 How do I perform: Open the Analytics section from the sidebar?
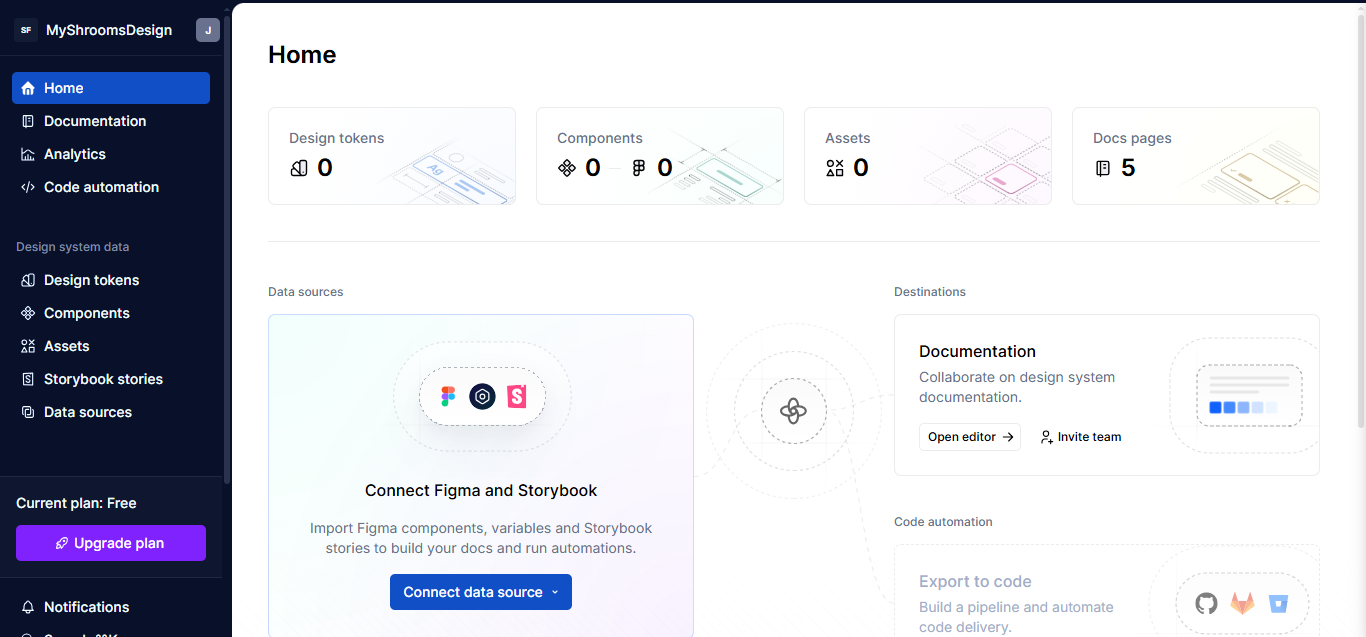pyautogui.click(x=75, y=154)
